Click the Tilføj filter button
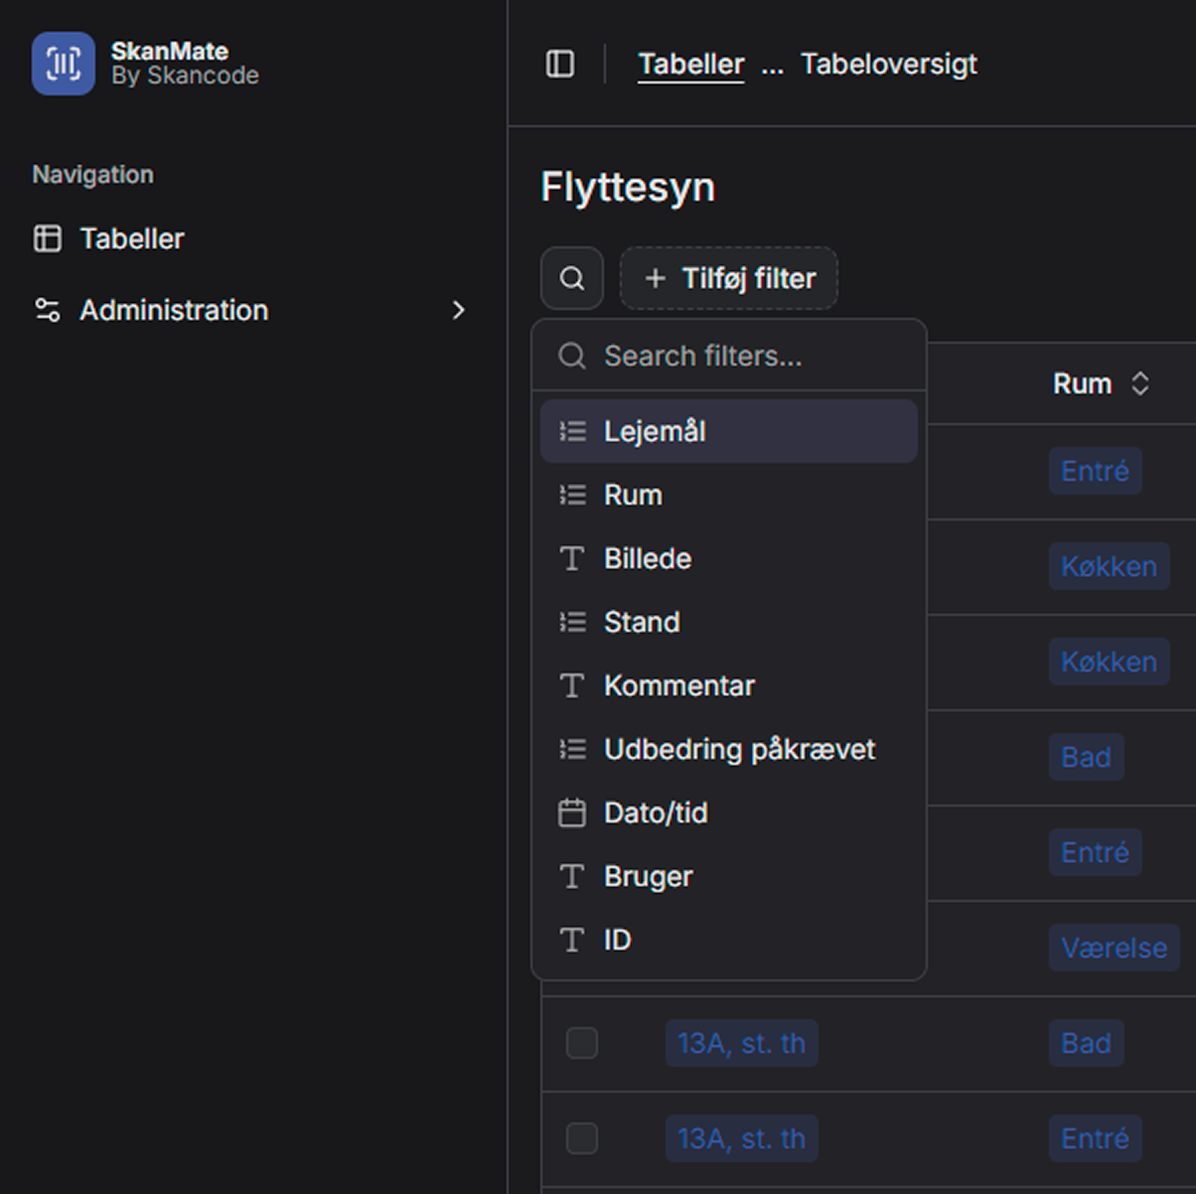This screenshot has height=1194, width=1196. click(x=729, y=278)
